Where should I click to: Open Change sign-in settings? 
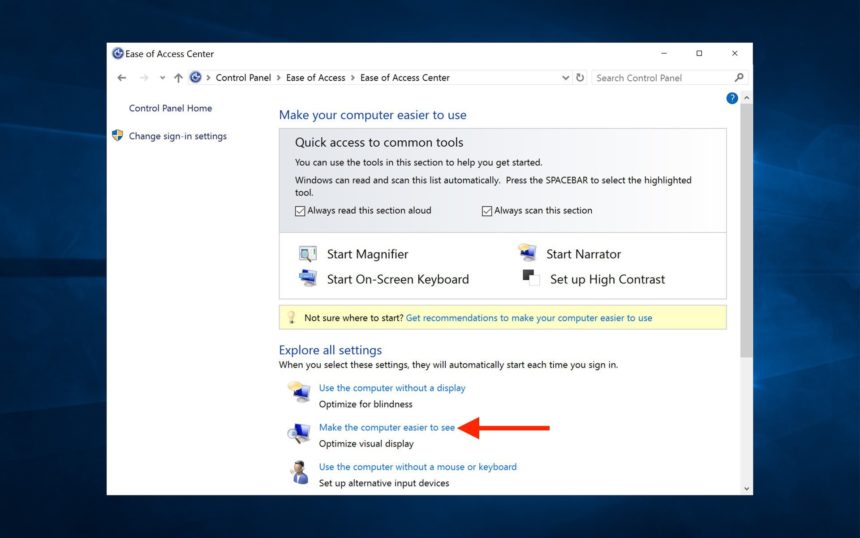pos(178,136)
